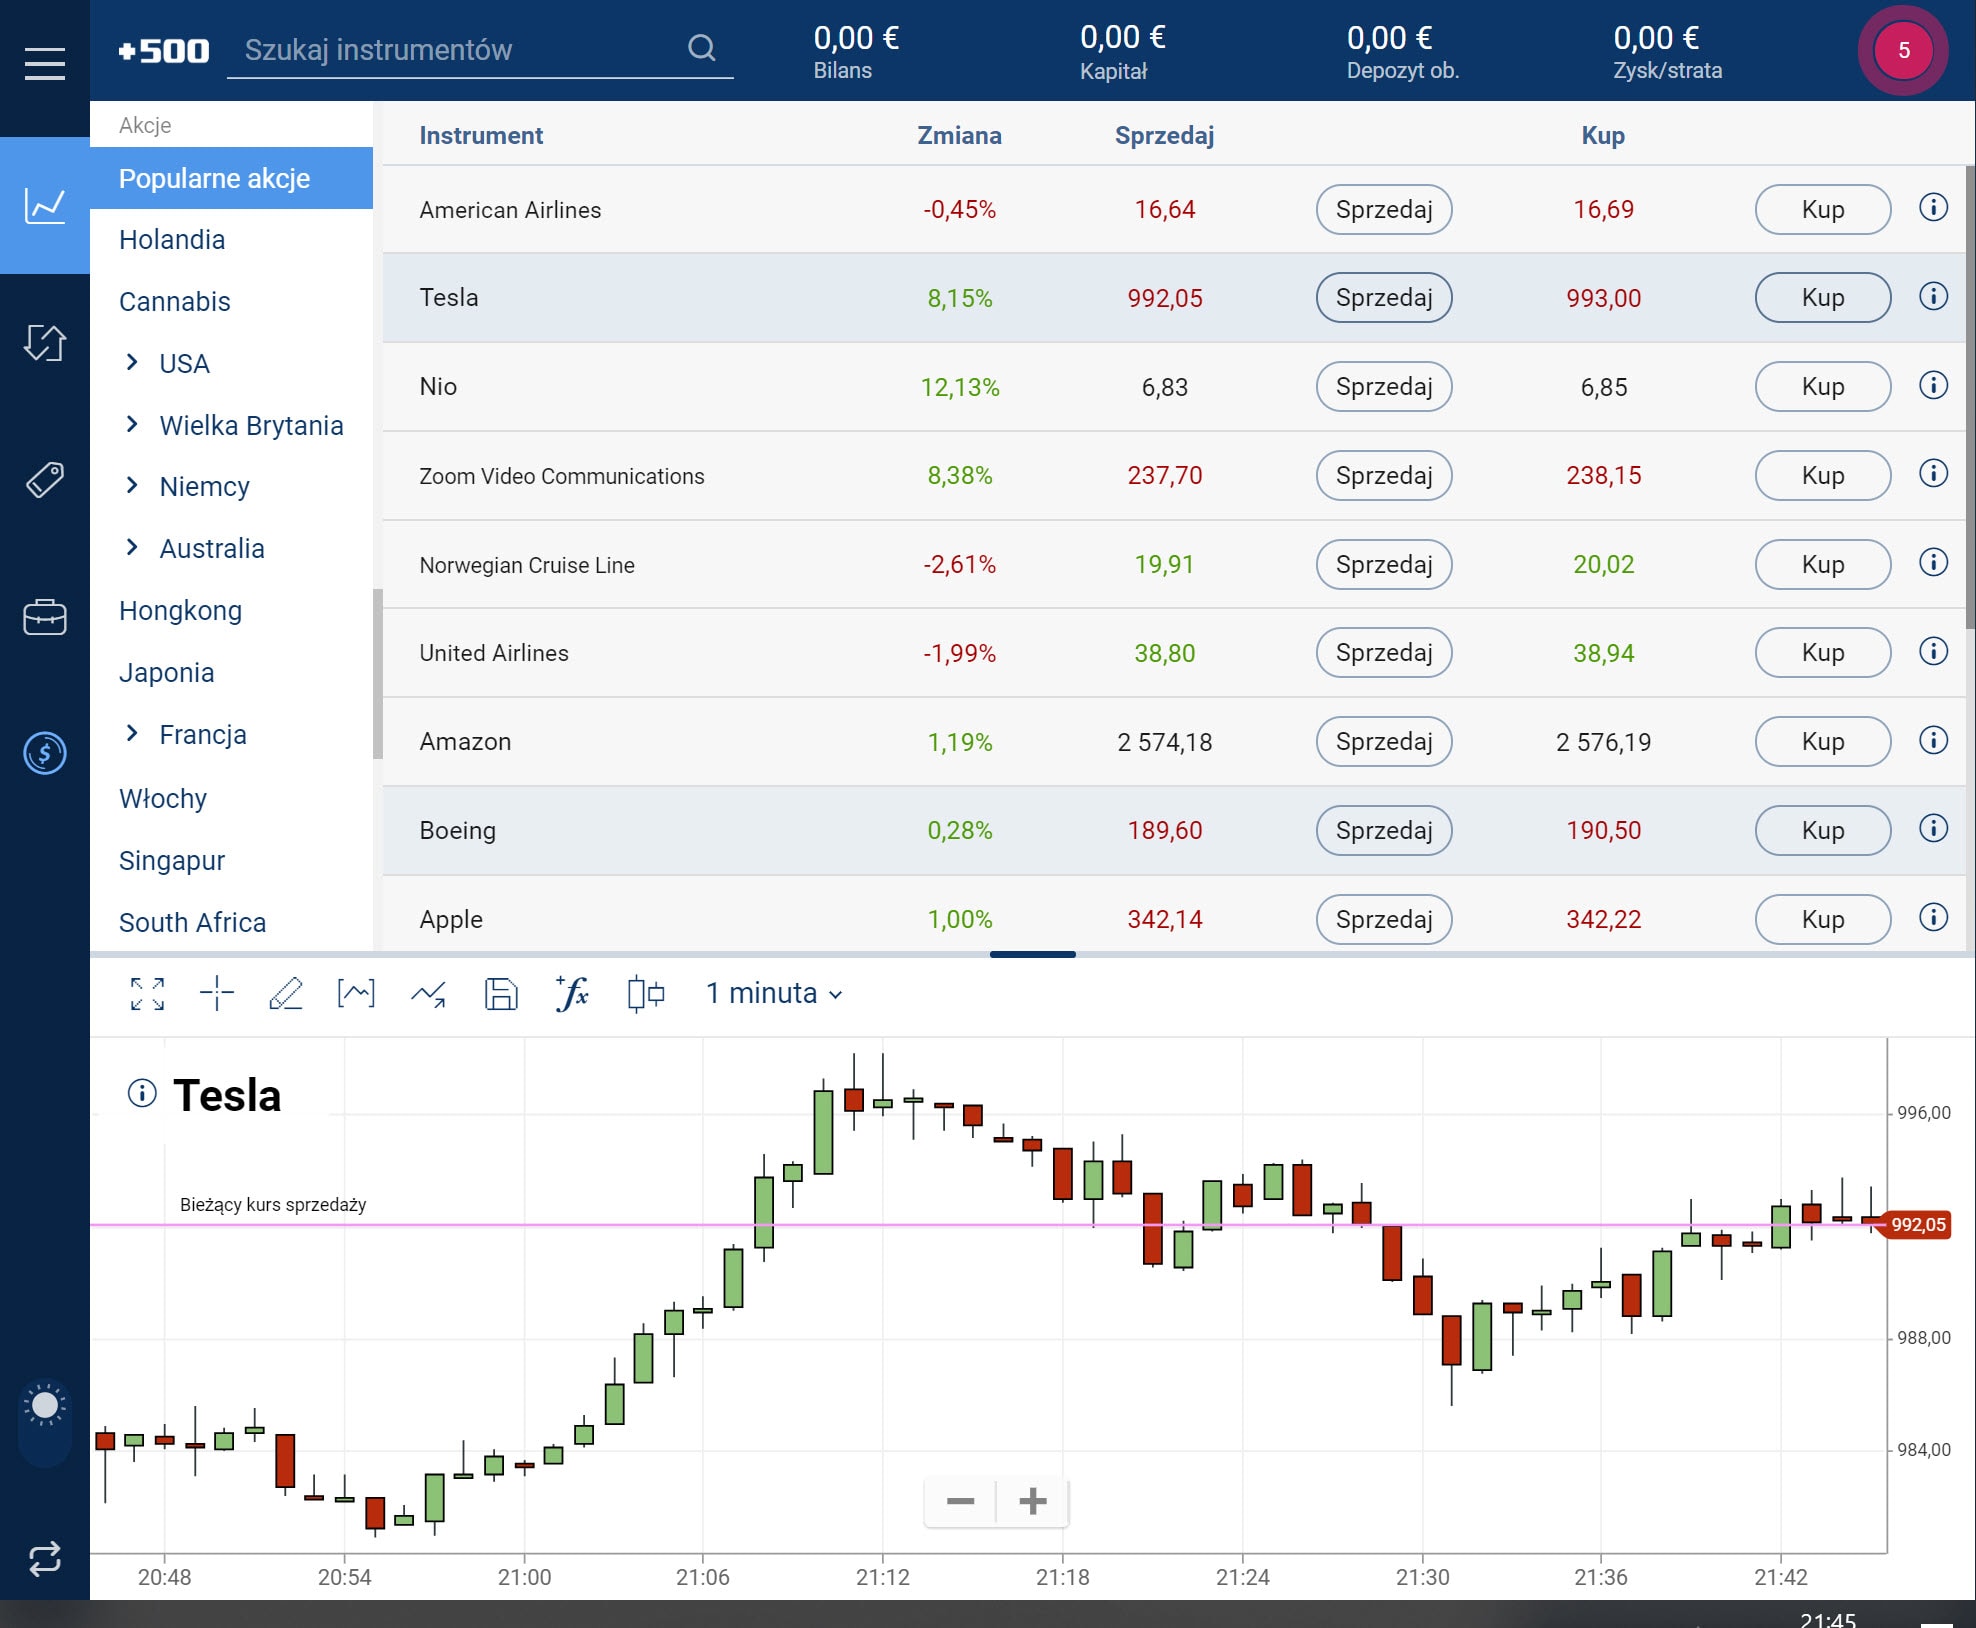This screenshot has height=1628, width=1976.
Task: Select Singapur category
Action: tap(172, 861)
